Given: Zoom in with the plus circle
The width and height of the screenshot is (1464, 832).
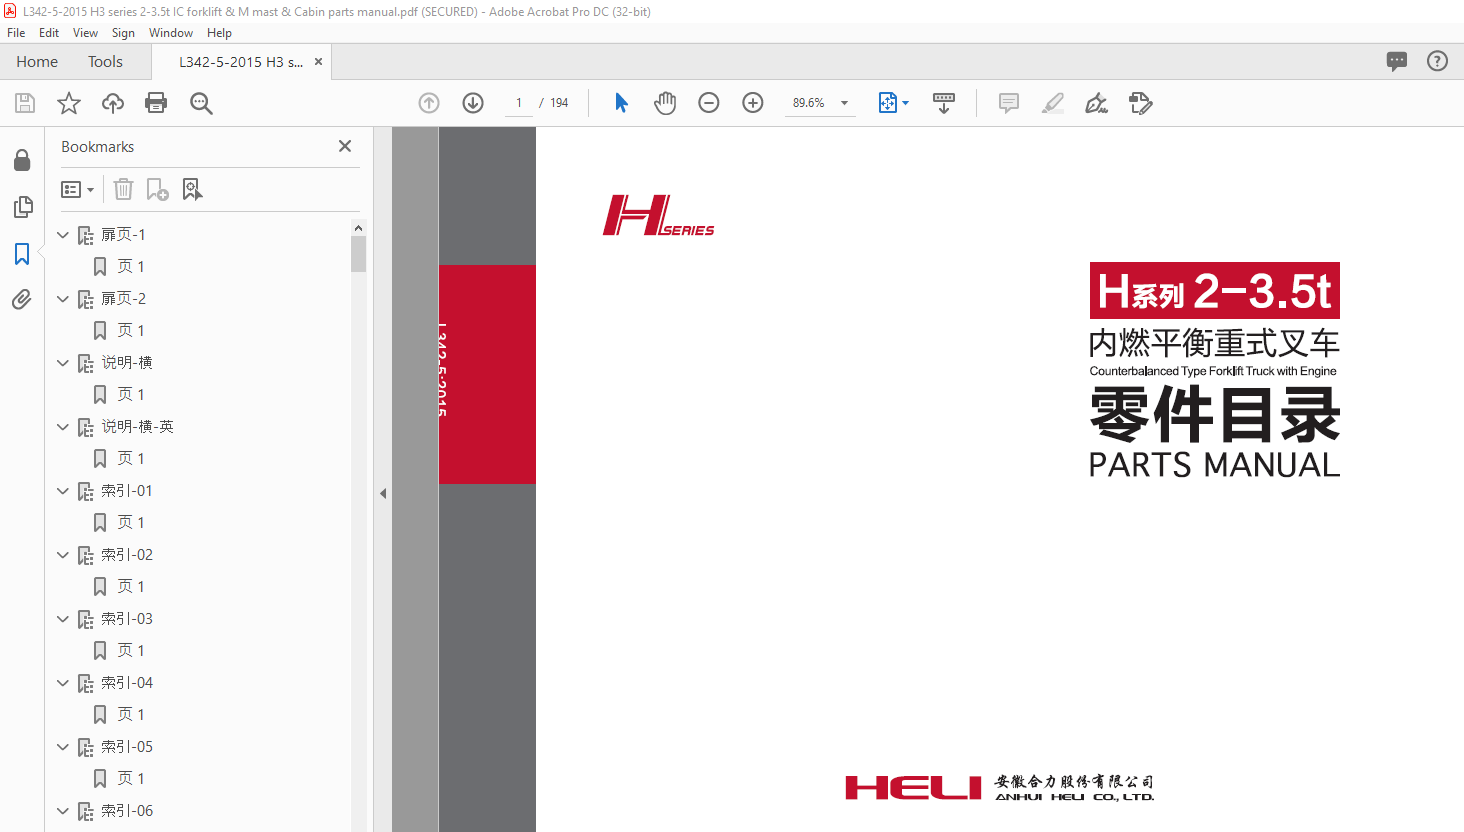Looking at the screenshot, I should [x=753, y=103].
